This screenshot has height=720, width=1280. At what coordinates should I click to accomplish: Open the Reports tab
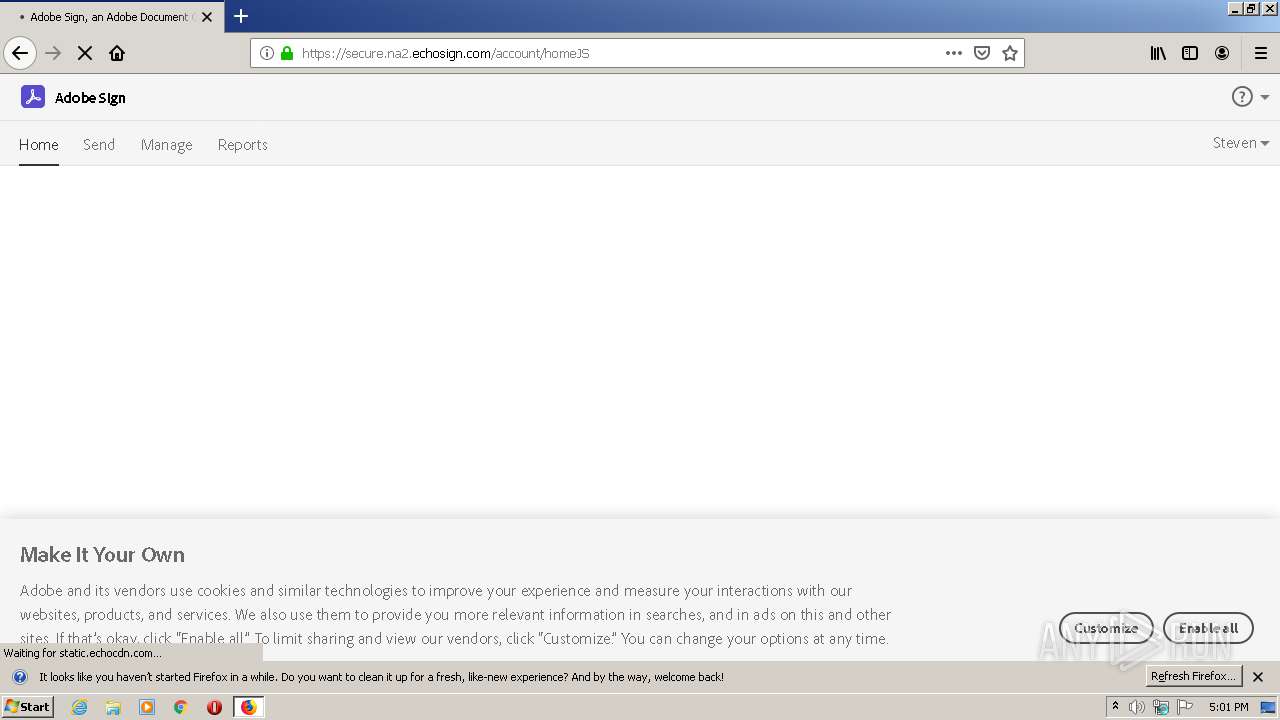243,144
